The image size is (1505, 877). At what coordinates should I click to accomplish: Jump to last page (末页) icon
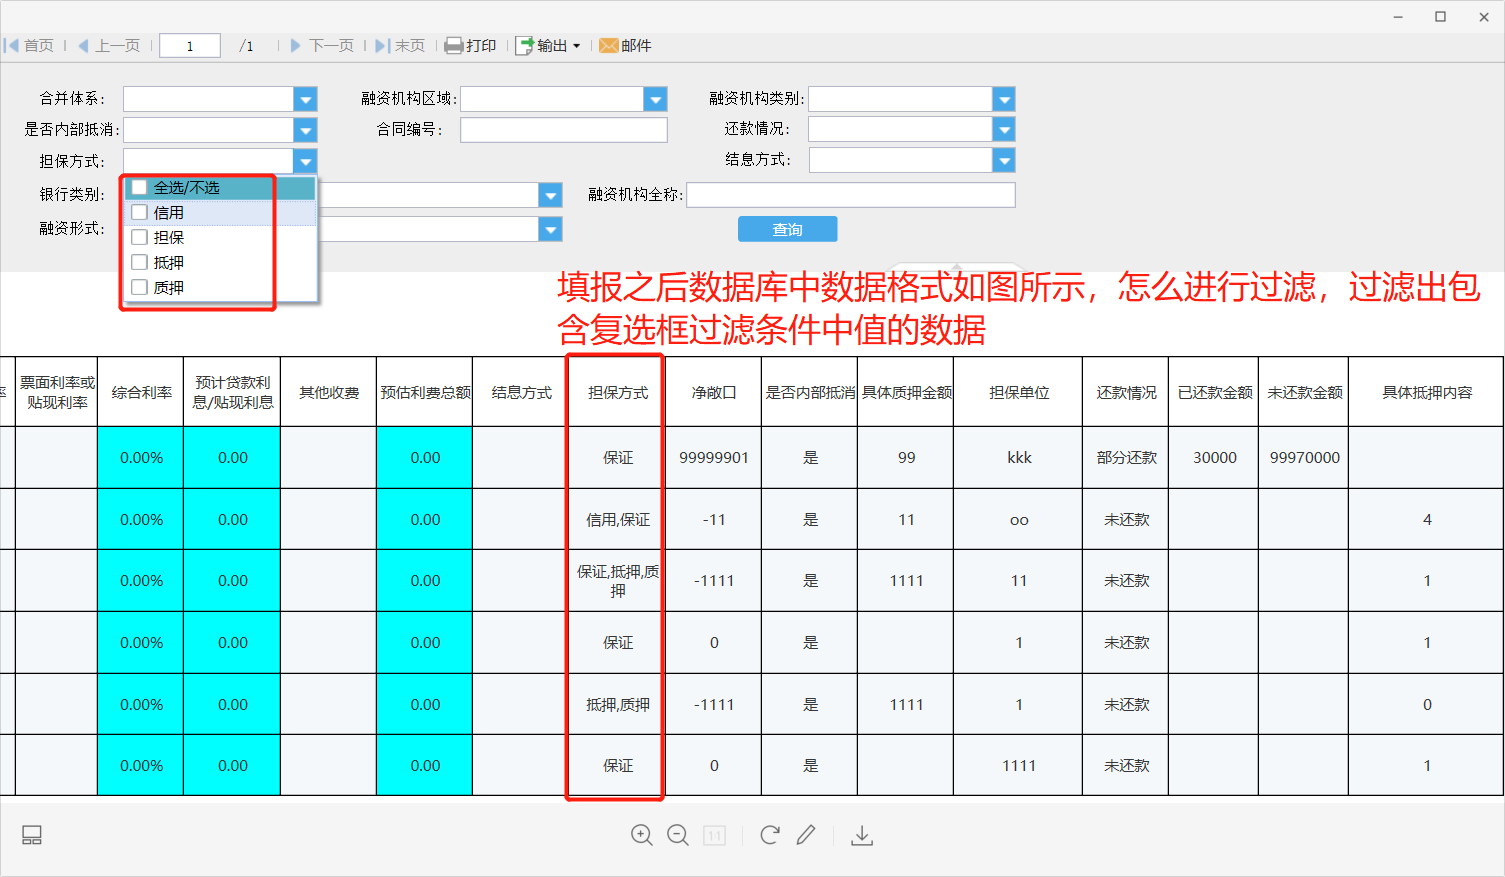383,46
